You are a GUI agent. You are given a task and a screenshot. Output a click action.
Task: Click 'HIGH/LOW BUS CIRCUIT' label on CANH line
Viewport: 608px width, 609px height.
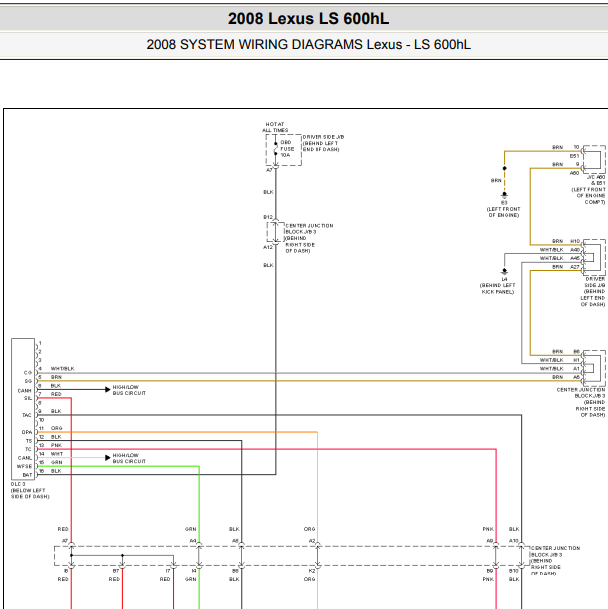[129, 390]
